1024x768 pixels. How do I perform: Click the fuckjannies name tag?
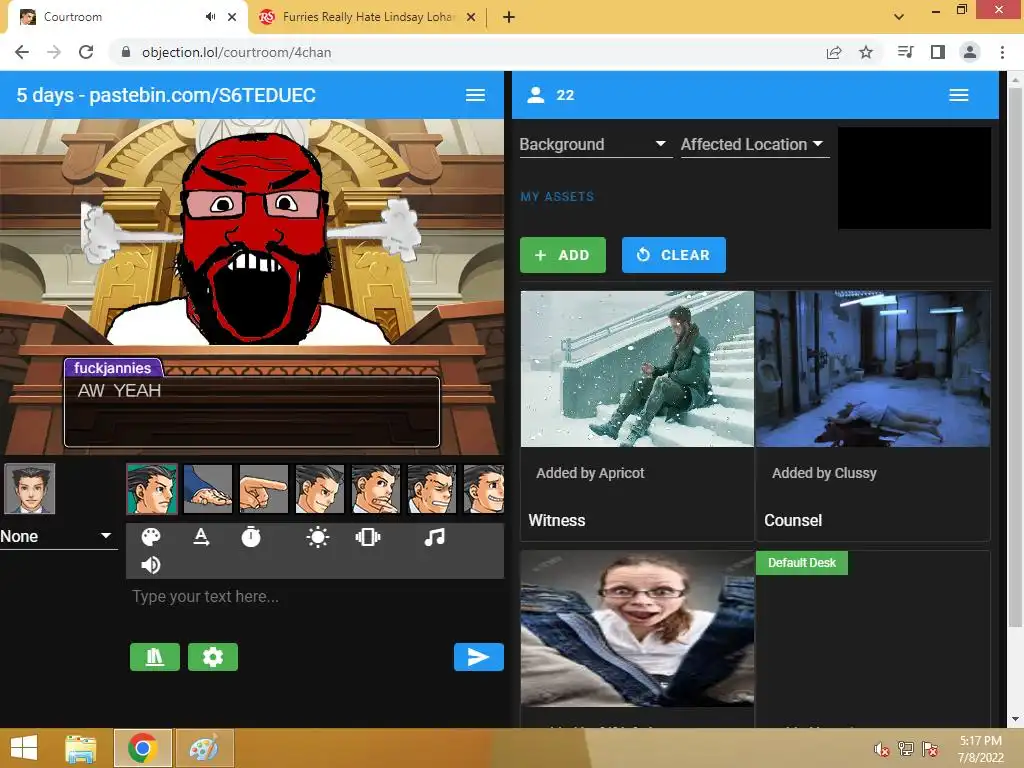112,368
